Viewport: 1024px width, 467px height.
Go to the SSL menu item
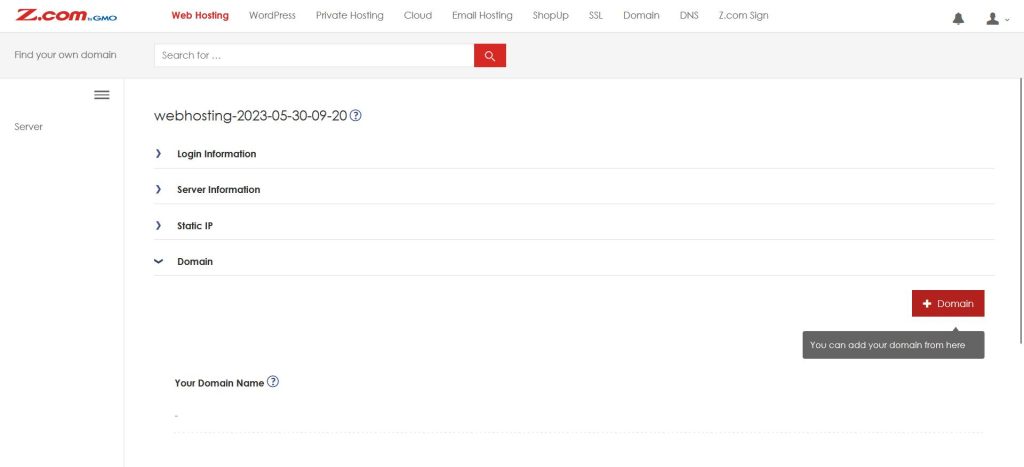pos(596,16)
